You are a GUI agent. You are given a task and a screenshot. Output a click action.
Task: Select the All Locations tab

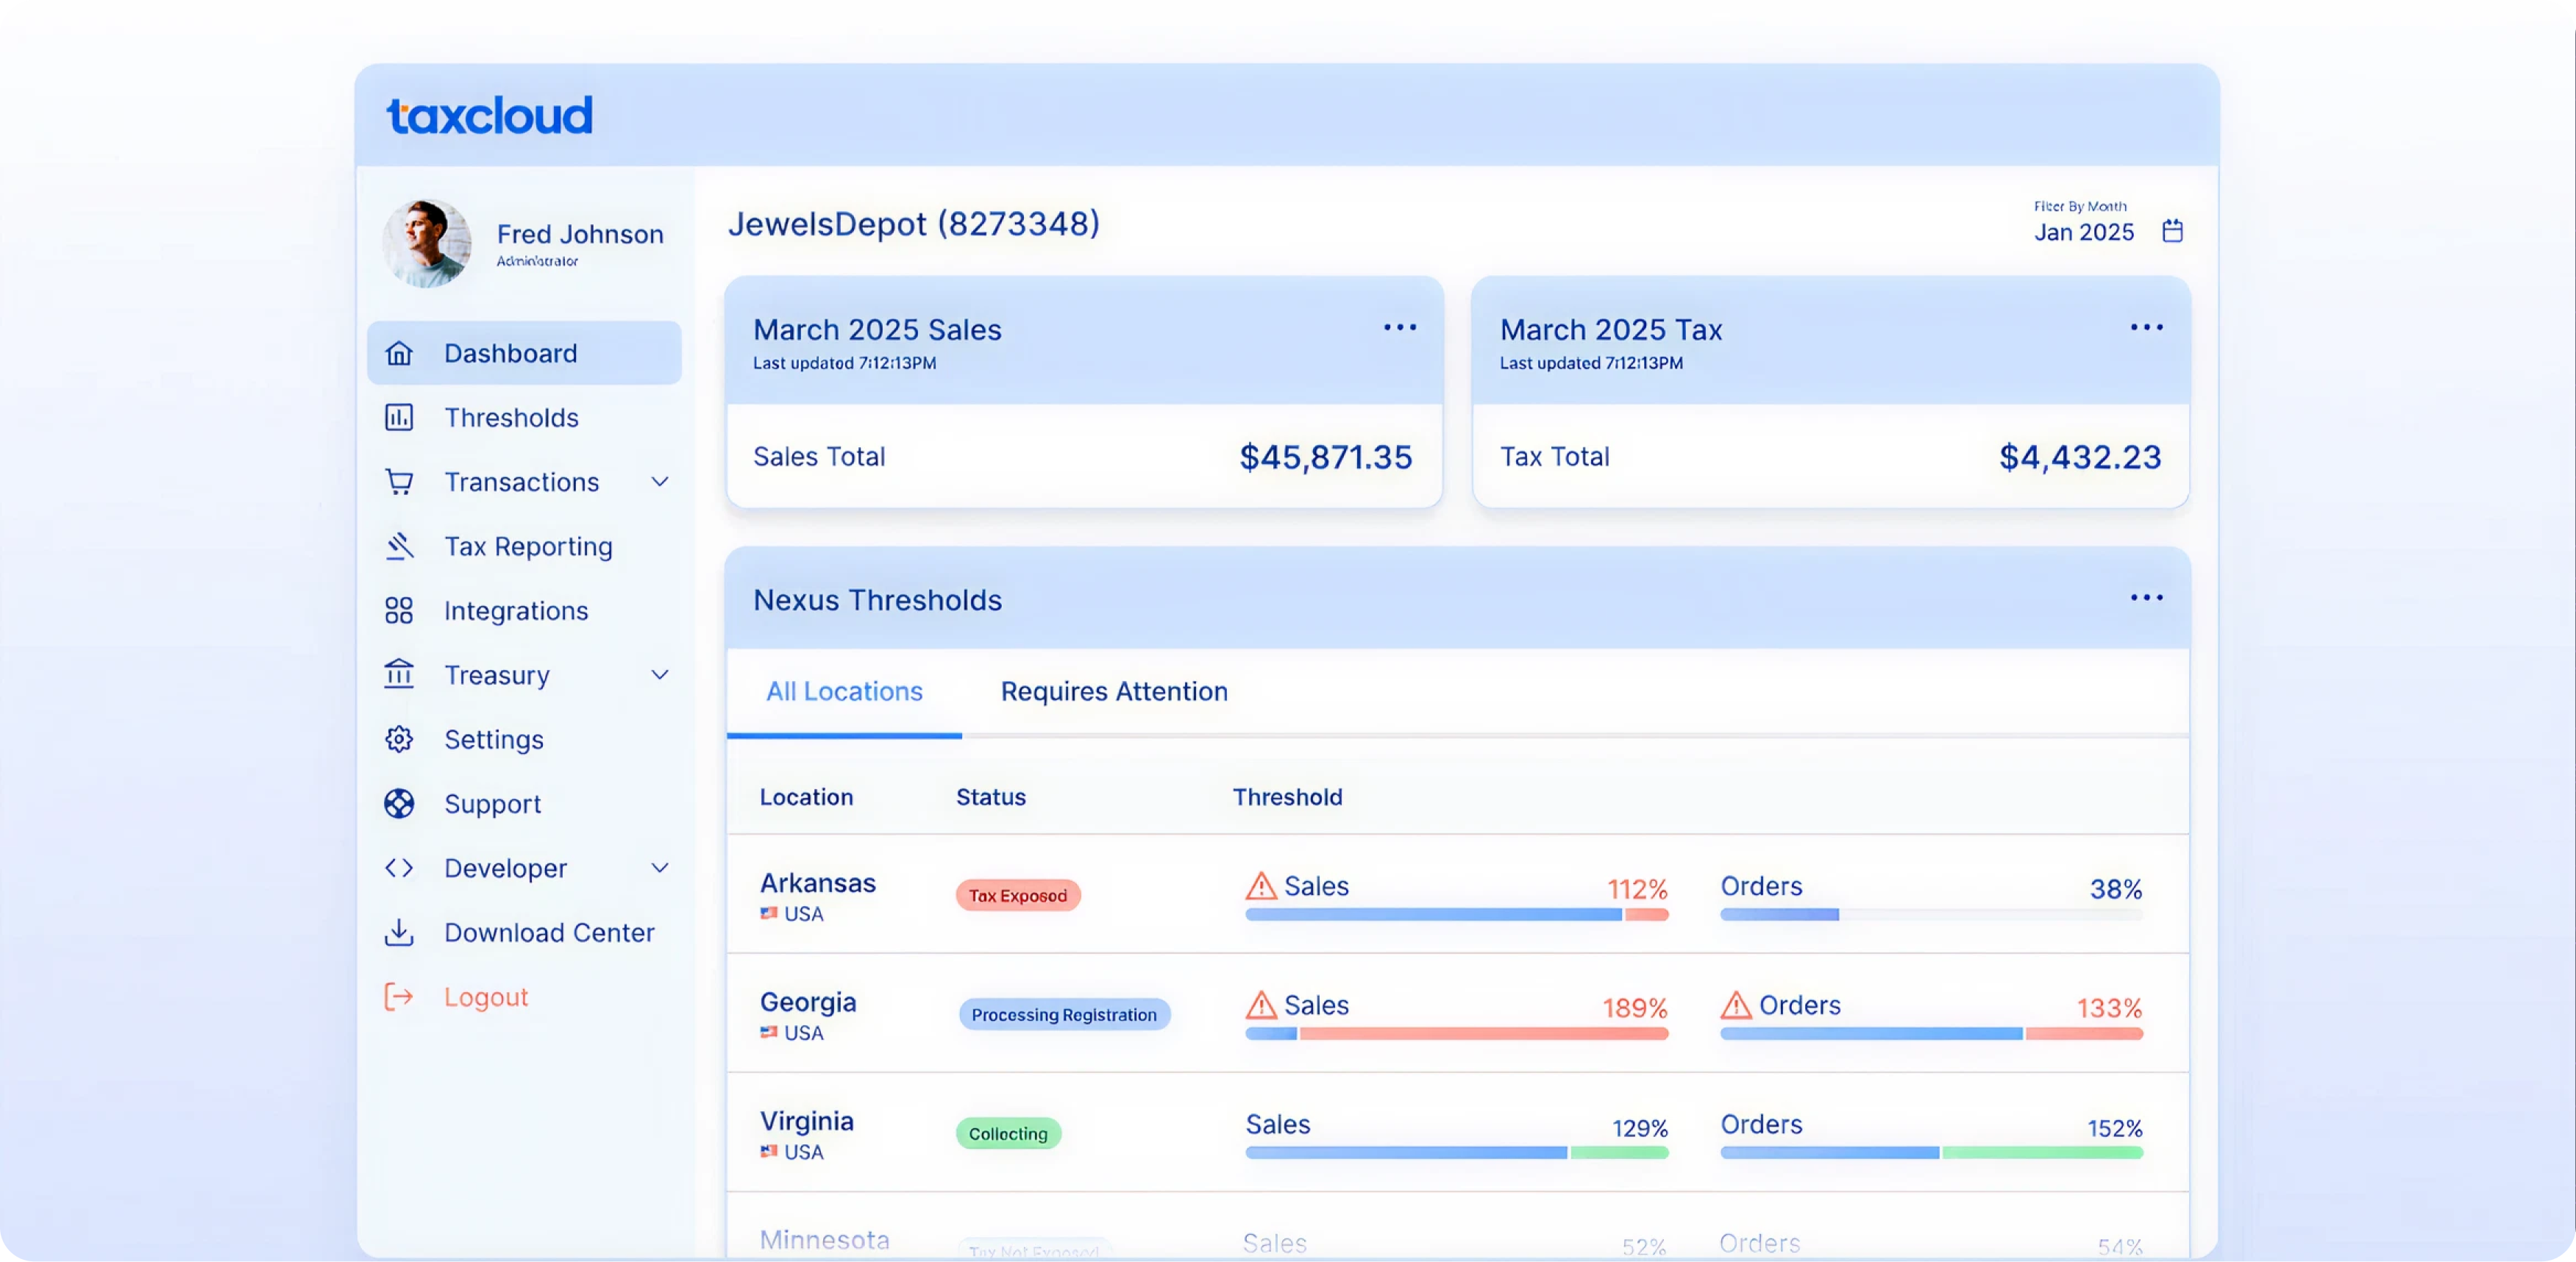tap(844, 691)
